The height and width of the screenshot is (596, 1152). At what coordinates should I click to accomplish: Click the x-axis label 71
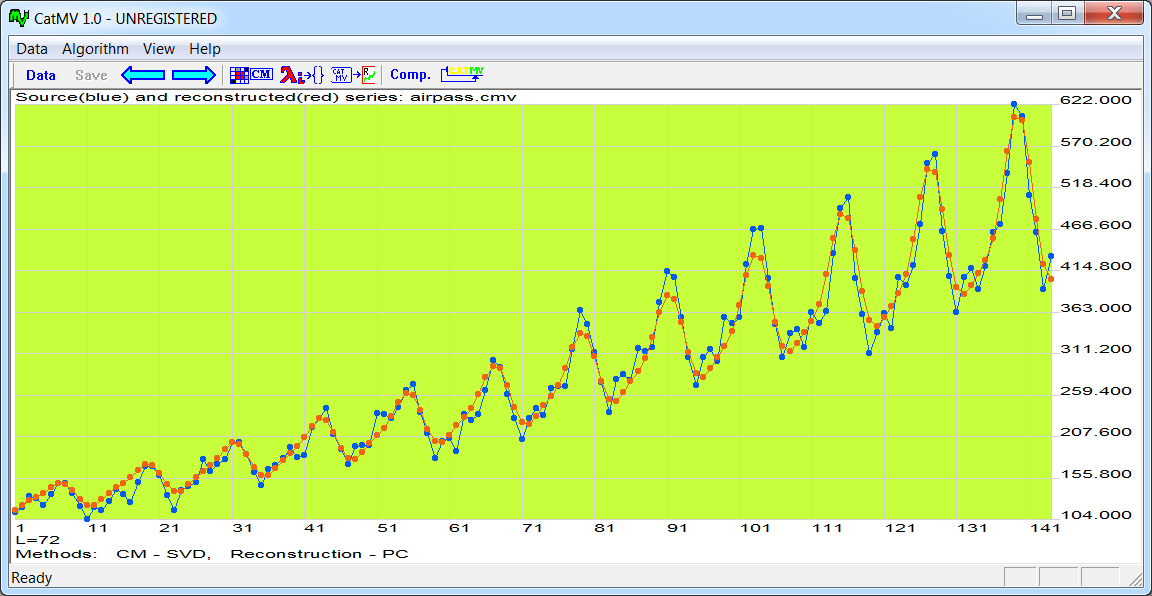point(531,527)
